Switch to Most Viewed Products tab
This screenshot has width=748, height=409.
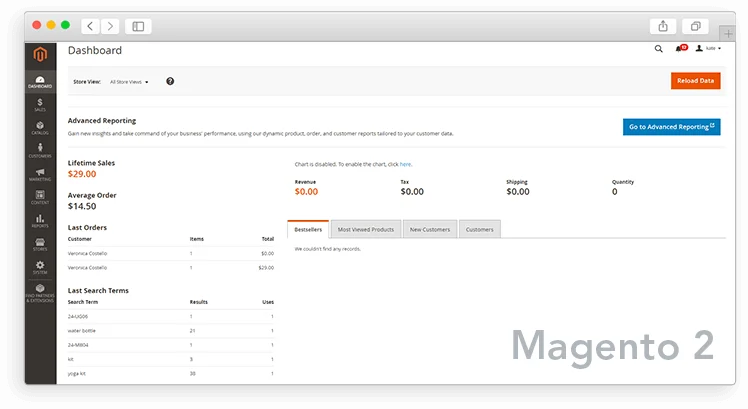366,230
